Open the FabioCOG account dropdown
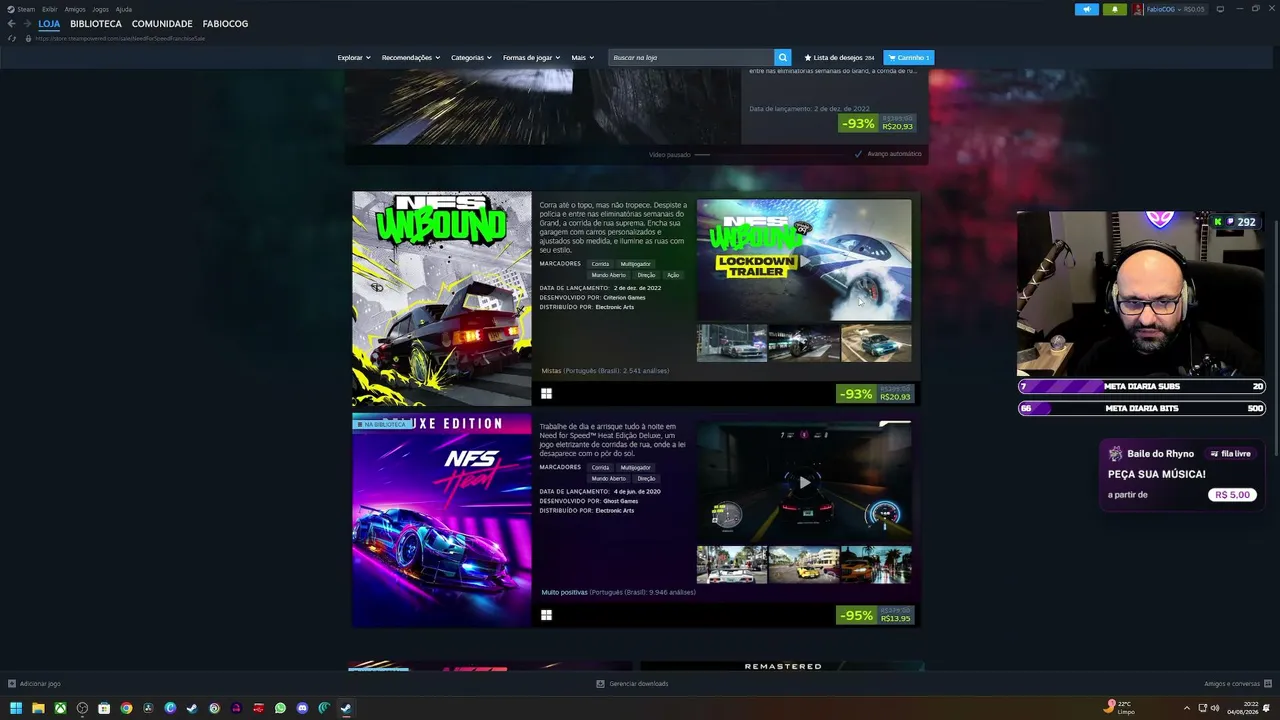Viewport: 1280px width, 720px height. point(1176,9)
